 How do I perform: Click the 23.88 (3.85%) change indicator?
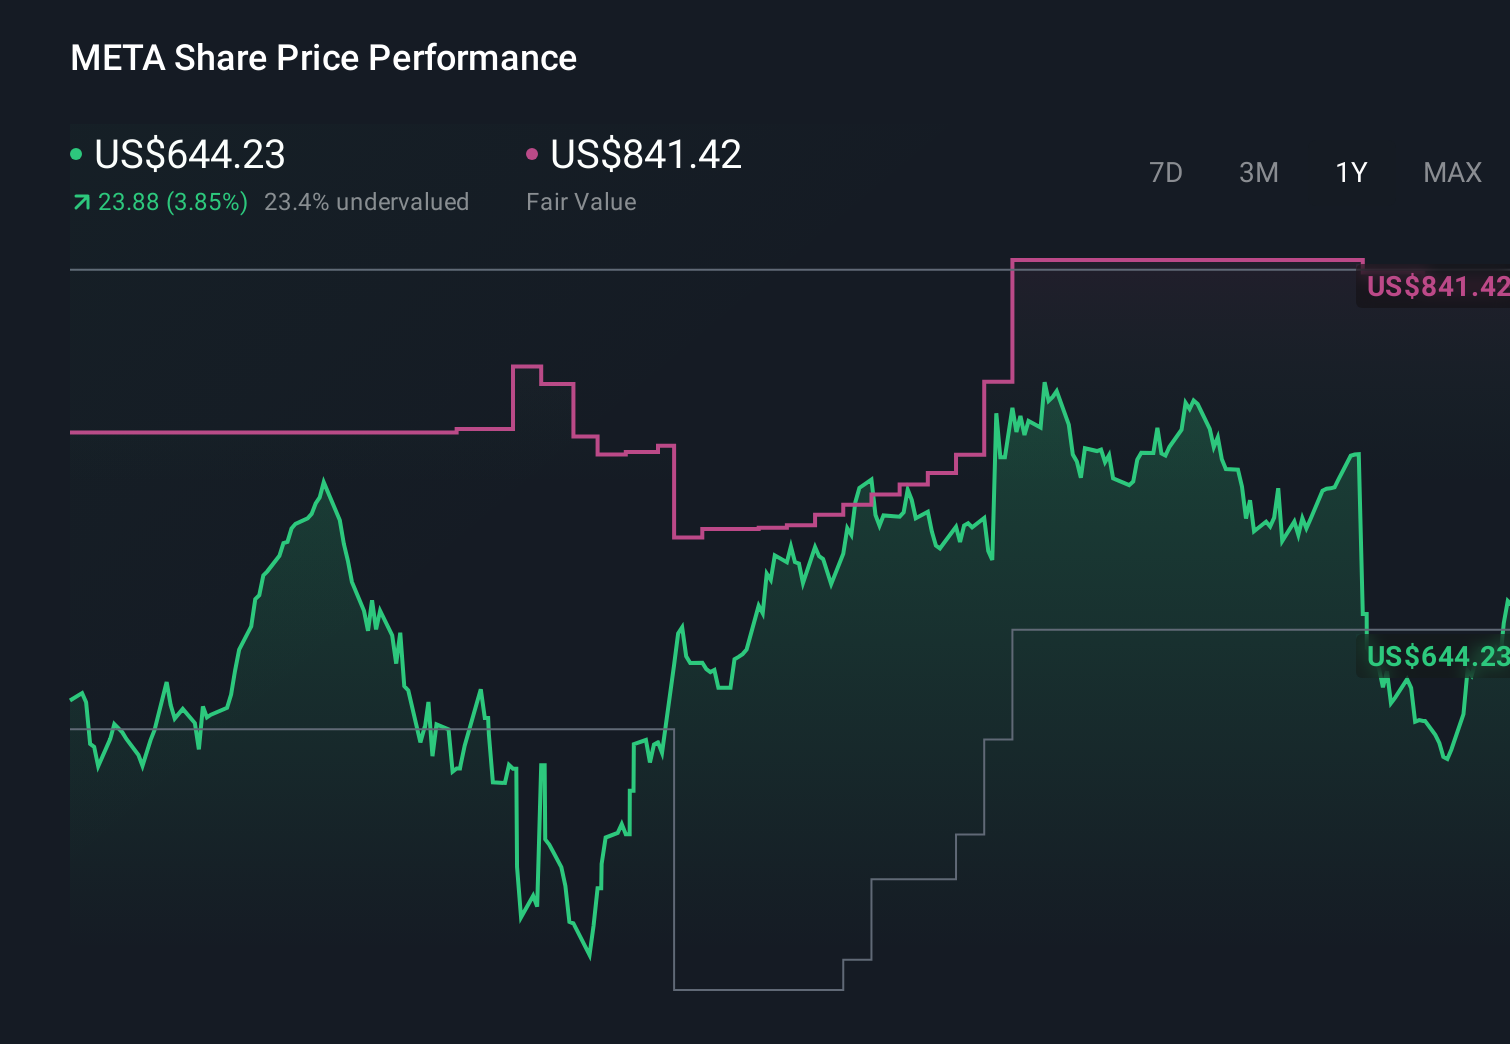(172, 202)
